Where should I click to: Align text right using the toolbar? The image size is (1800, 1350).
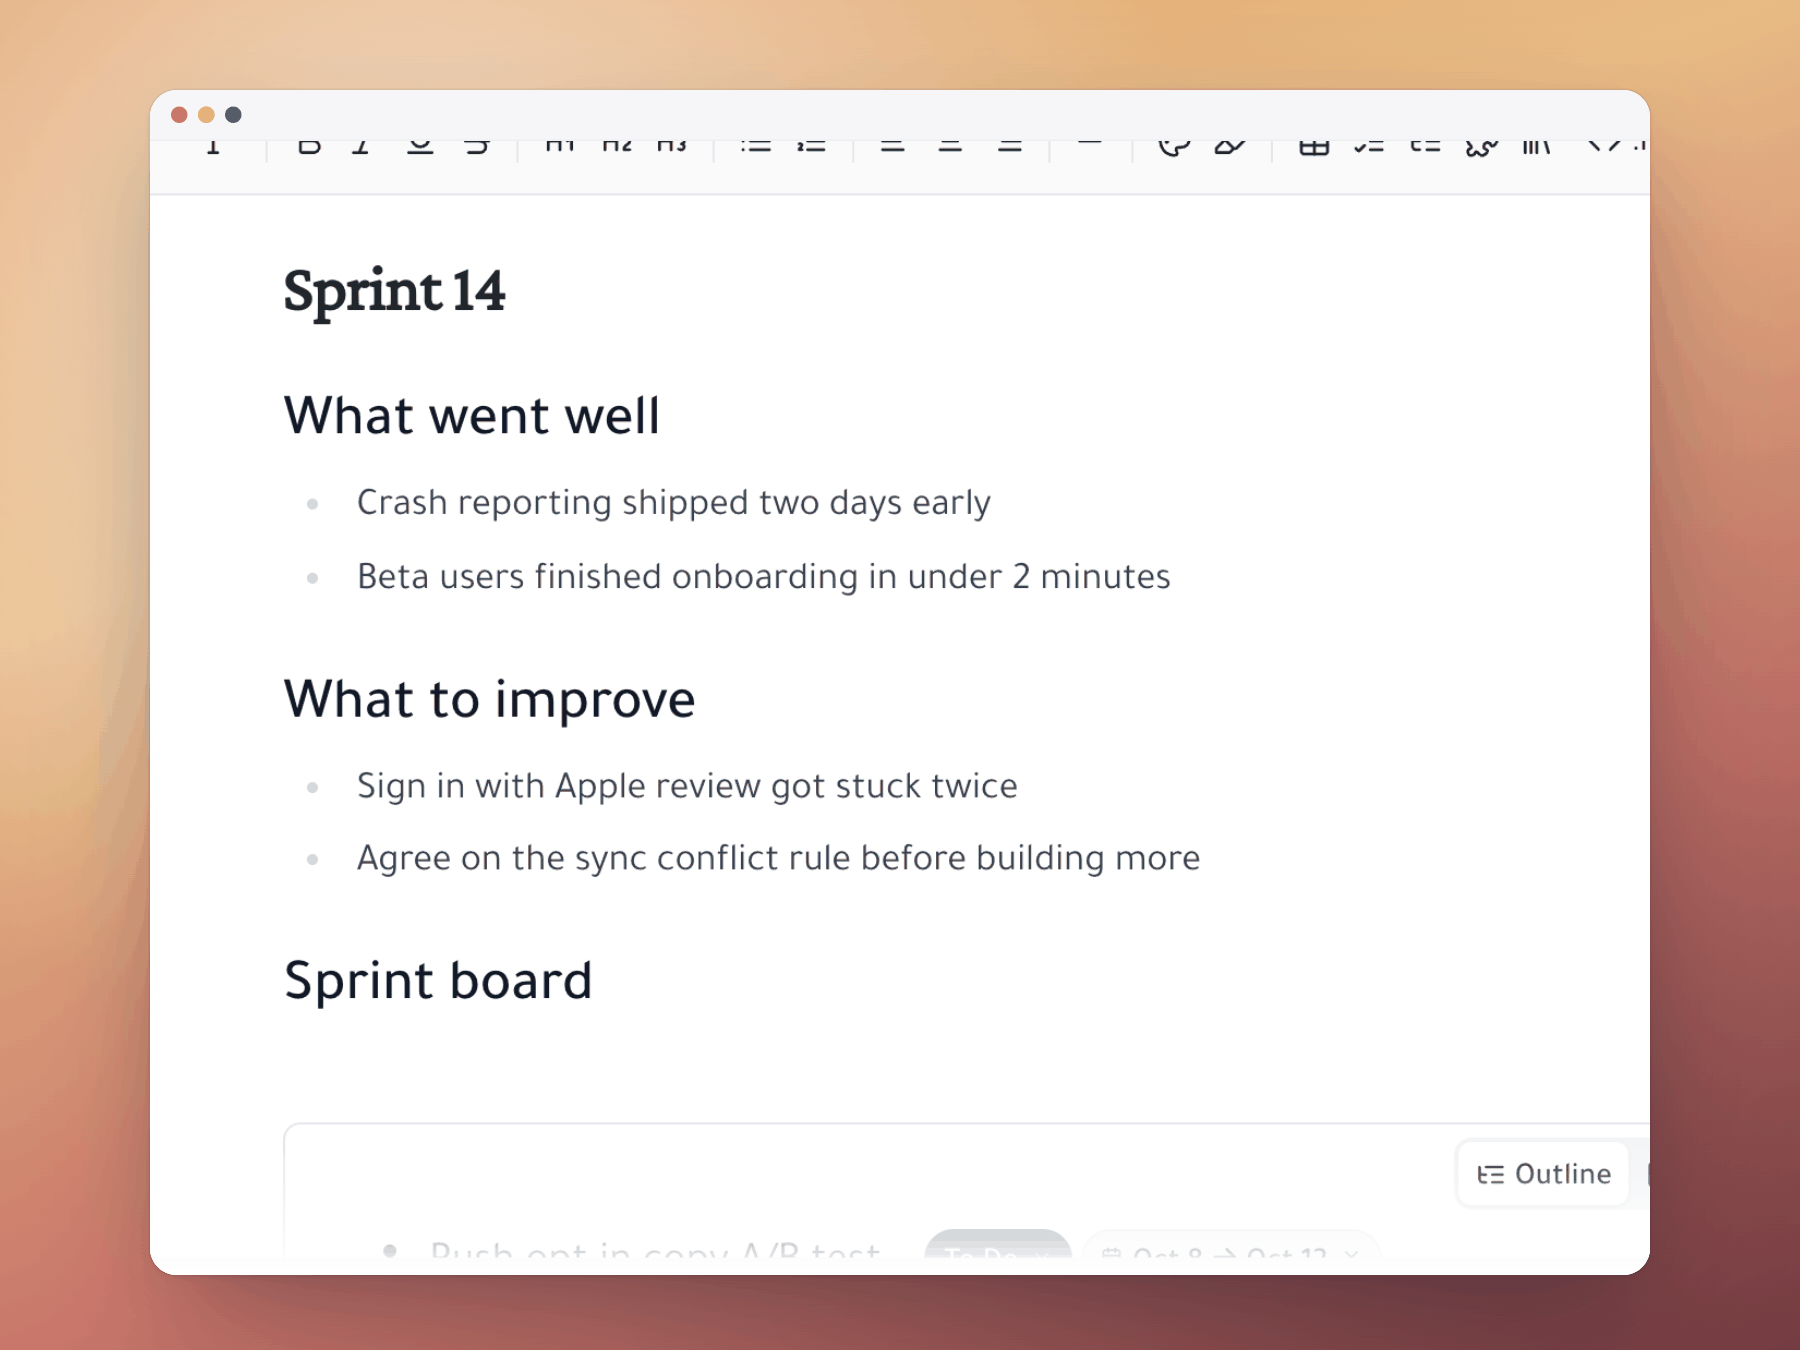click(1010, 146)
